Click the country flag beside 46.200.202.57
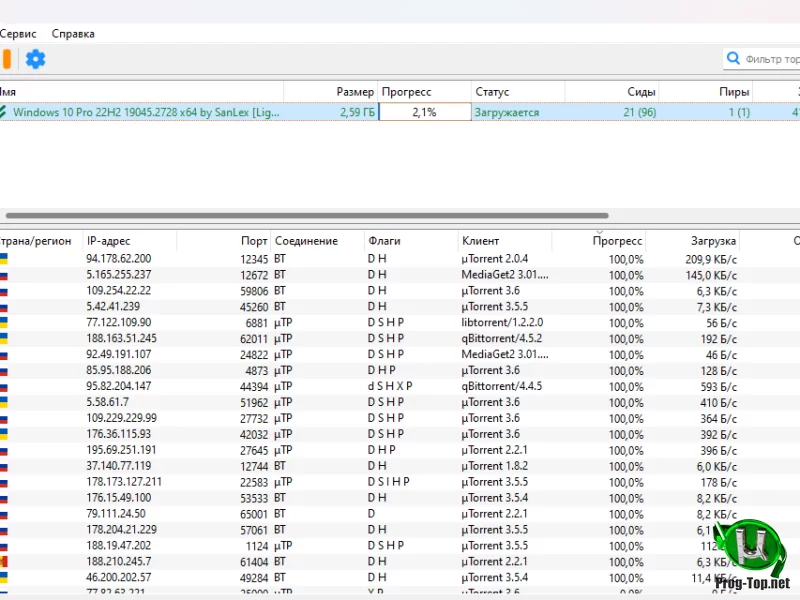800x600 pixels. [x=4, y=578]
